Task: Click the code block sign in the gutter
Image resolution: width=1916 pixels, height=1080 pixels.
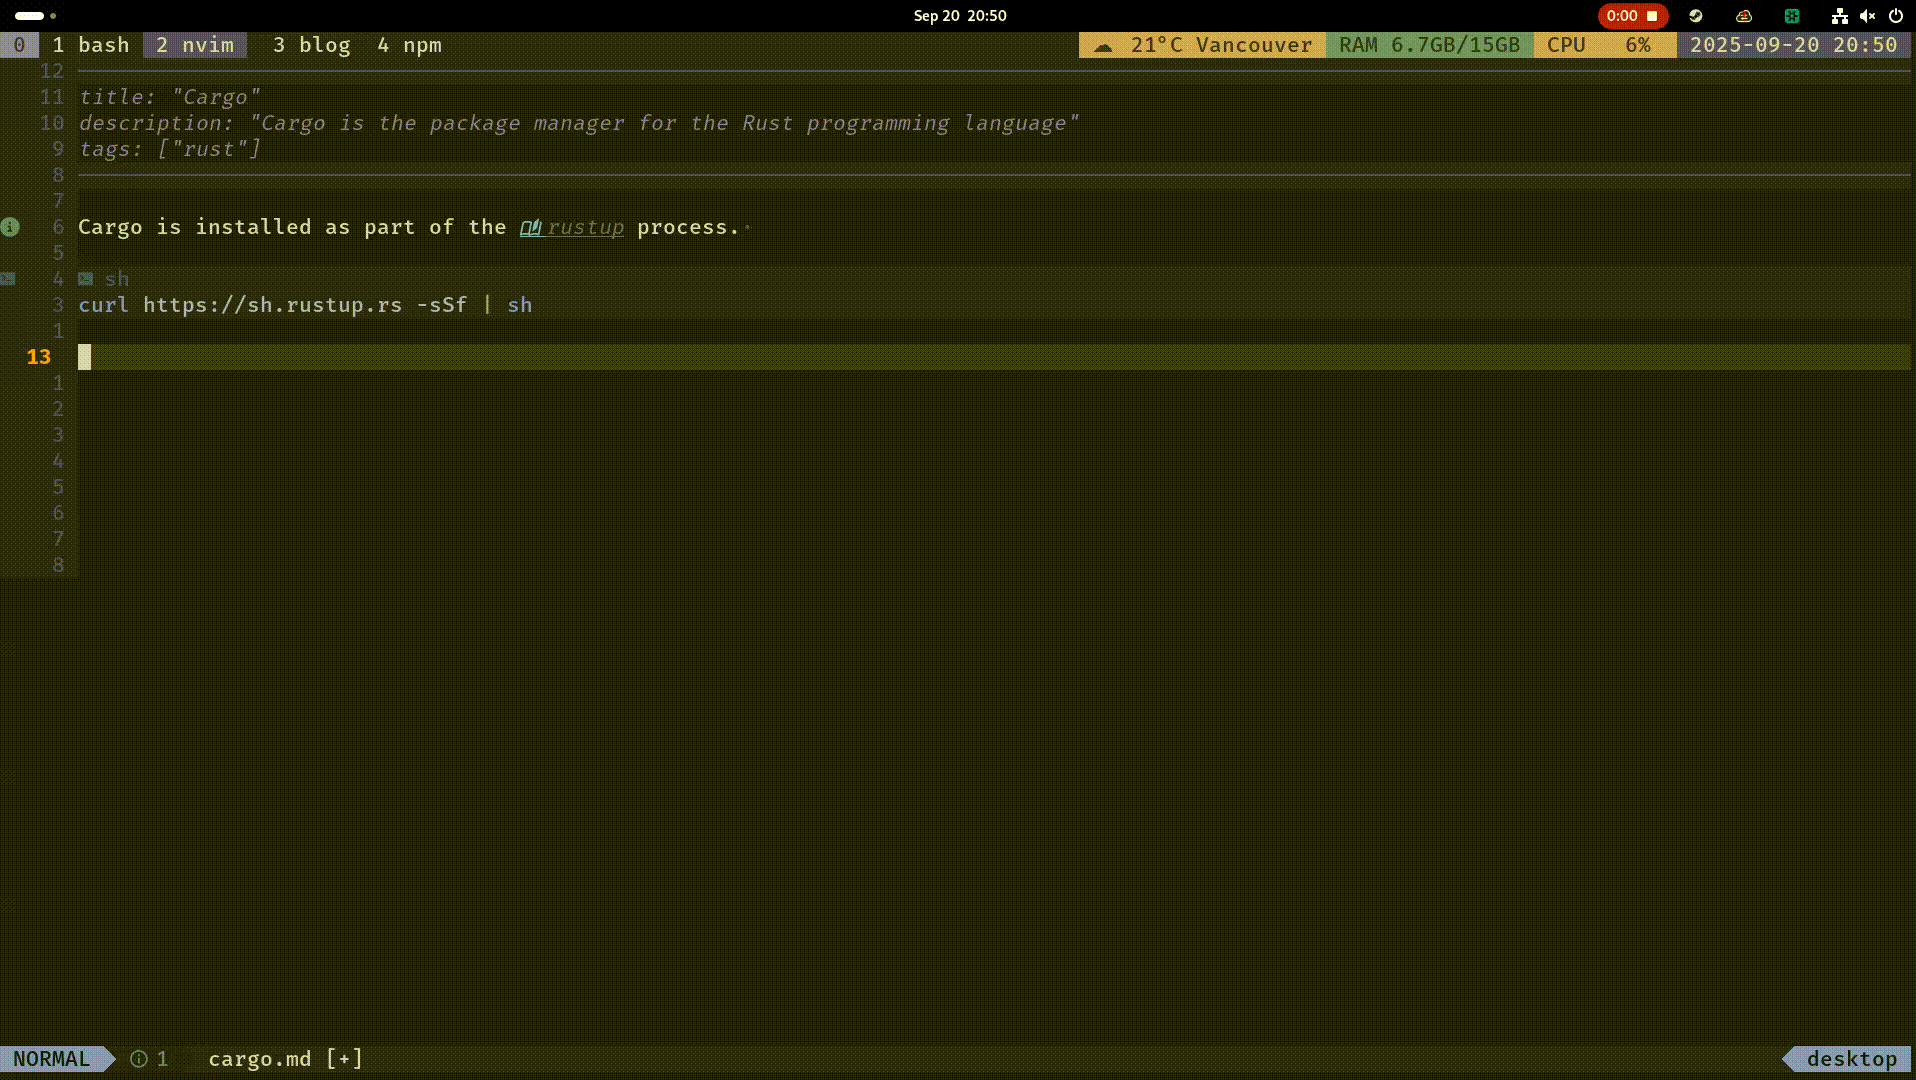Action: [8, 279]
